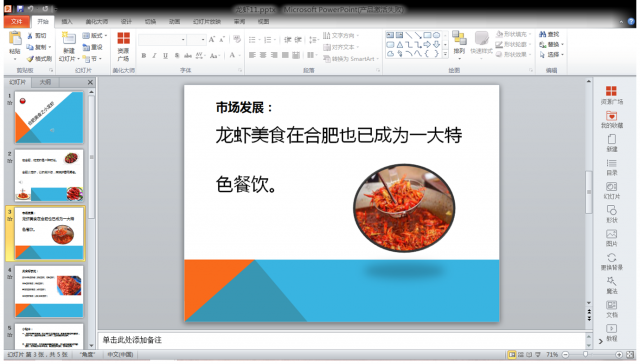Switch to the Animations ribbon tab
Viewport: 640px width, 364px height.
coord(174,22)
